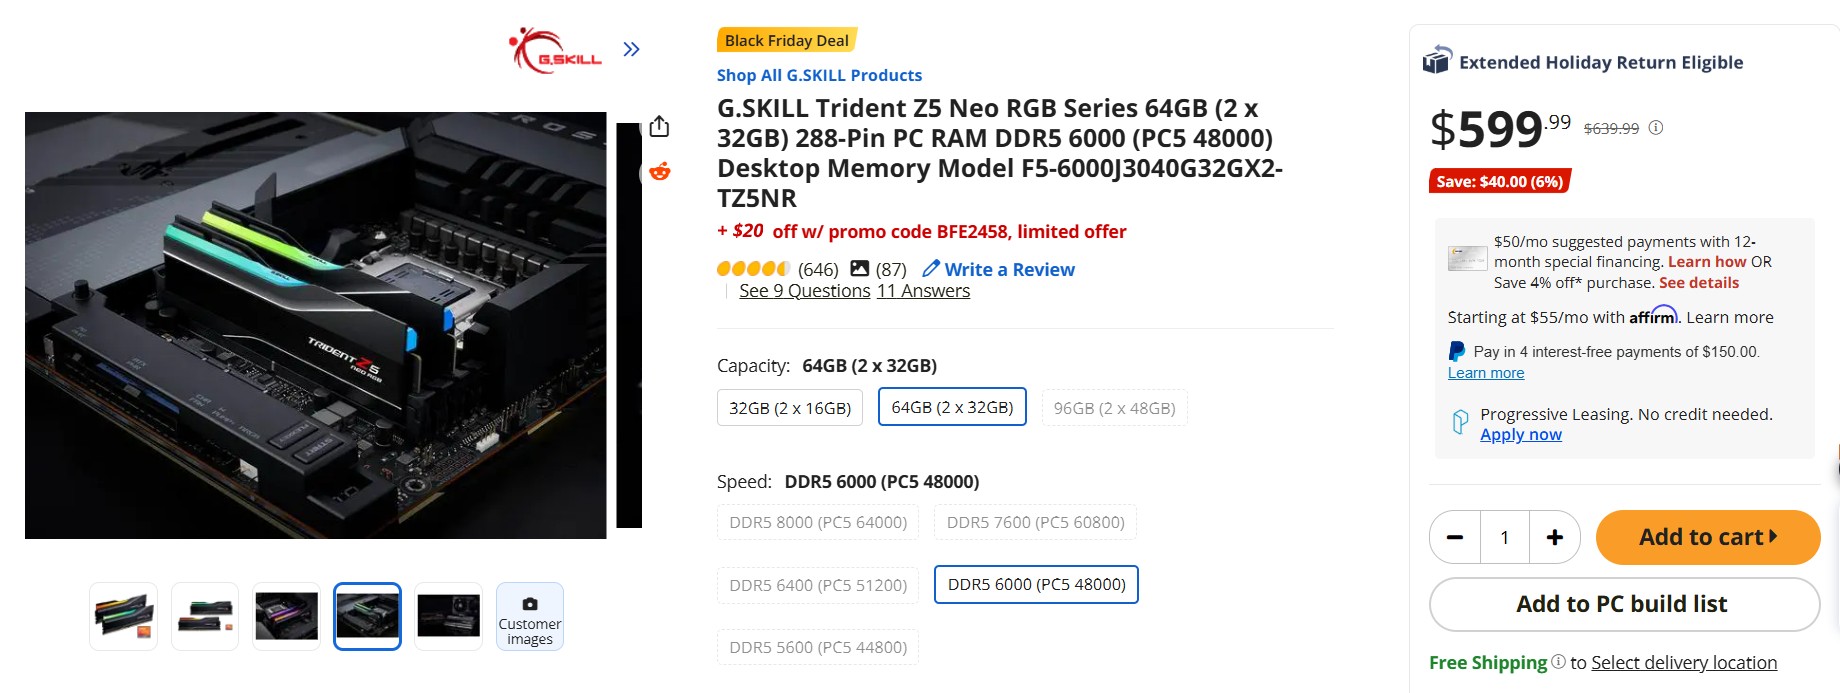1840x693 pixels.
Task: Choose the 96GB (2 x 48GB) capacity
Action: click(x=1114, y=407)
